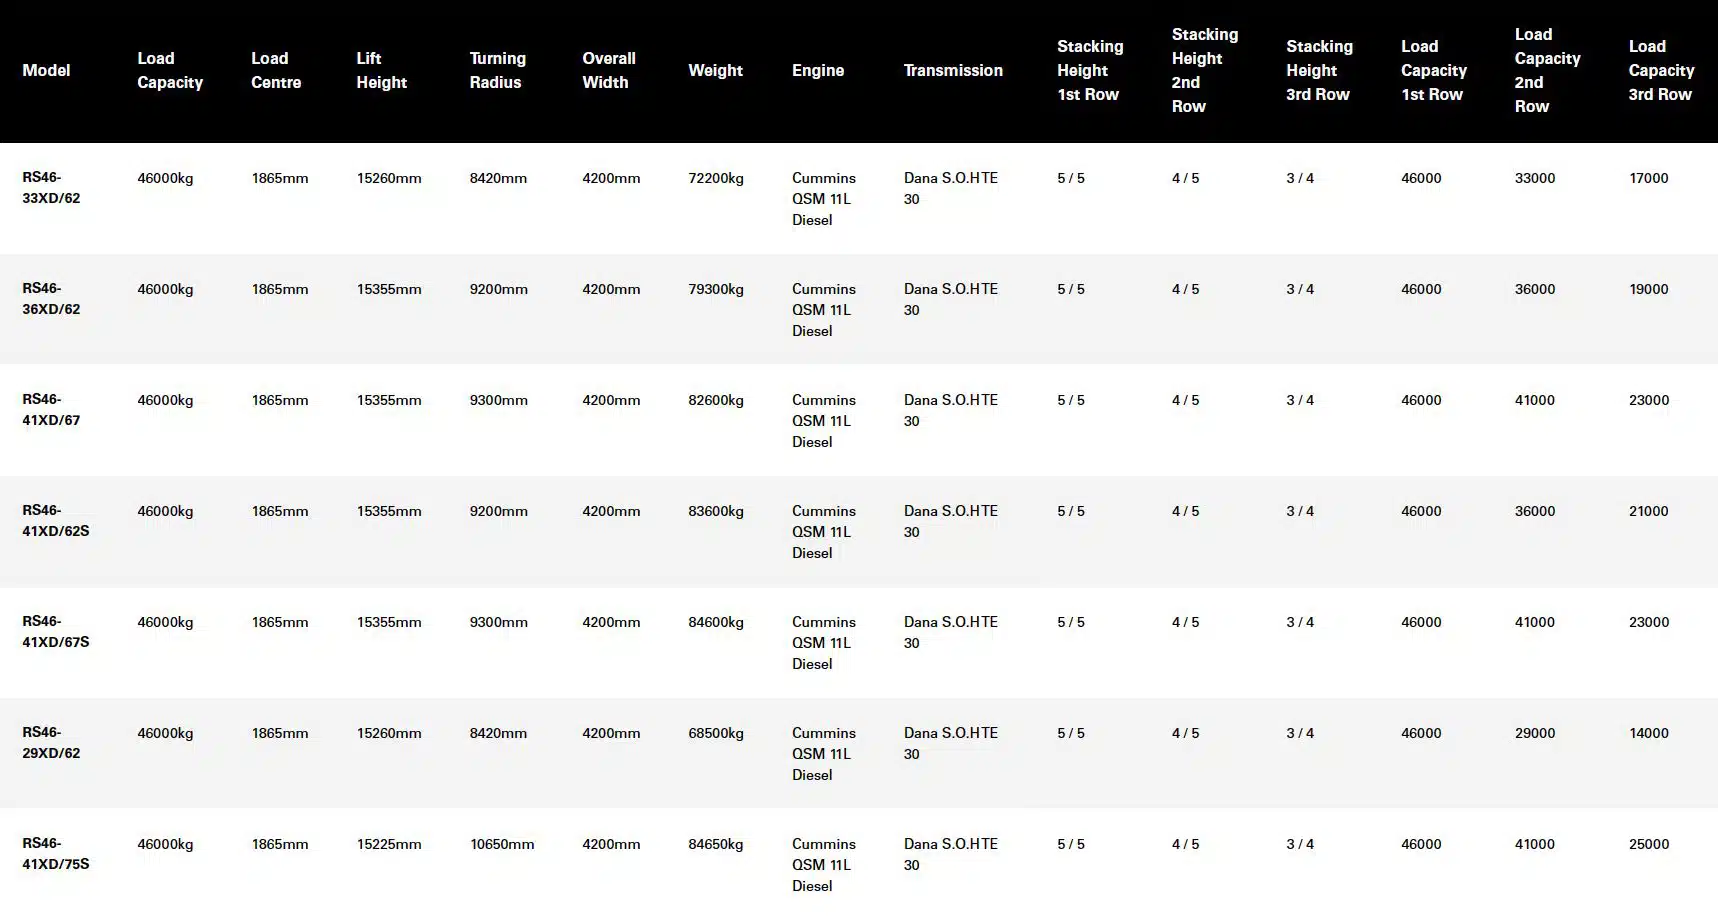The width and height of the screenshot is (1718, 921).
Task: Click the Load Capacity 3rd Row header
Action: 1661,70
